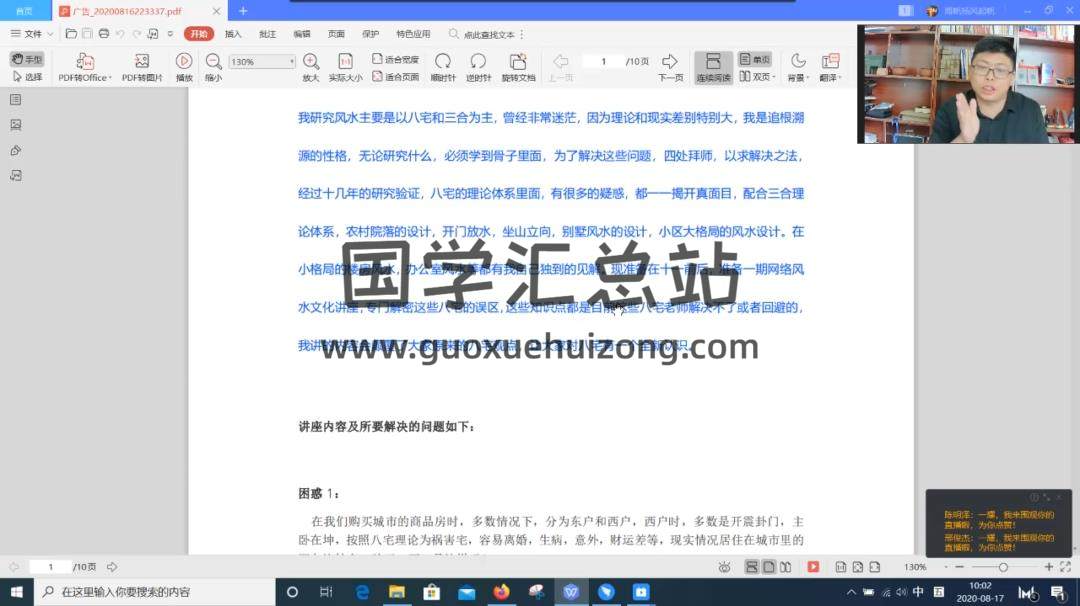The width and height of the screenshot is (1080, 606).
Task: Switch to the 插入 ribbon tab
Action: coord(233,34)
